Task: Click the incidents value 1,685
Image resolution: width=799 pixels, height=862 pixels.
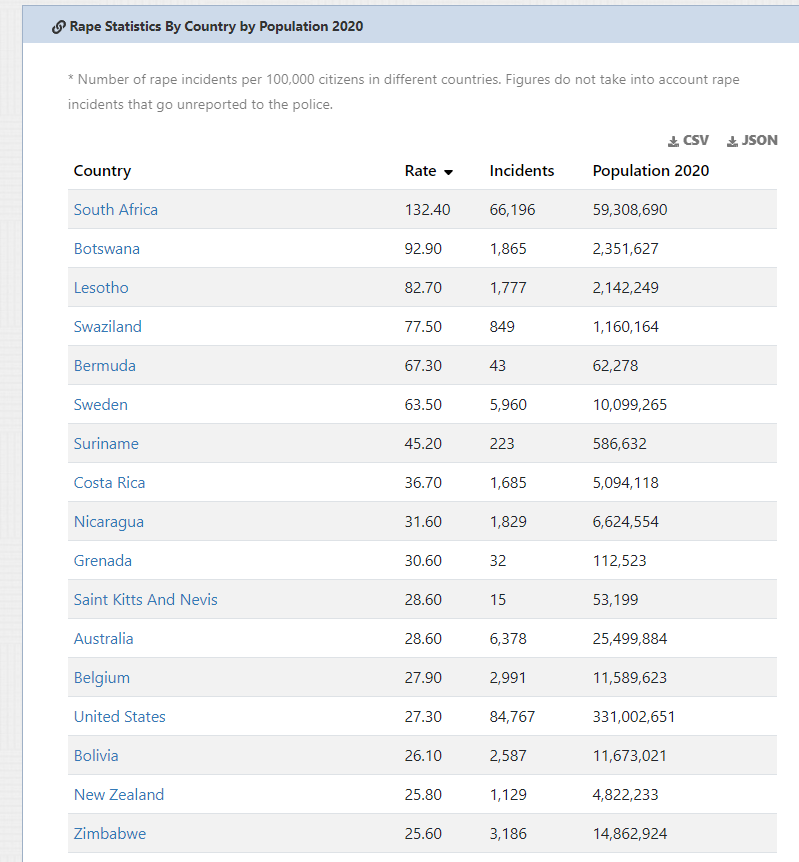Action: 508,483
